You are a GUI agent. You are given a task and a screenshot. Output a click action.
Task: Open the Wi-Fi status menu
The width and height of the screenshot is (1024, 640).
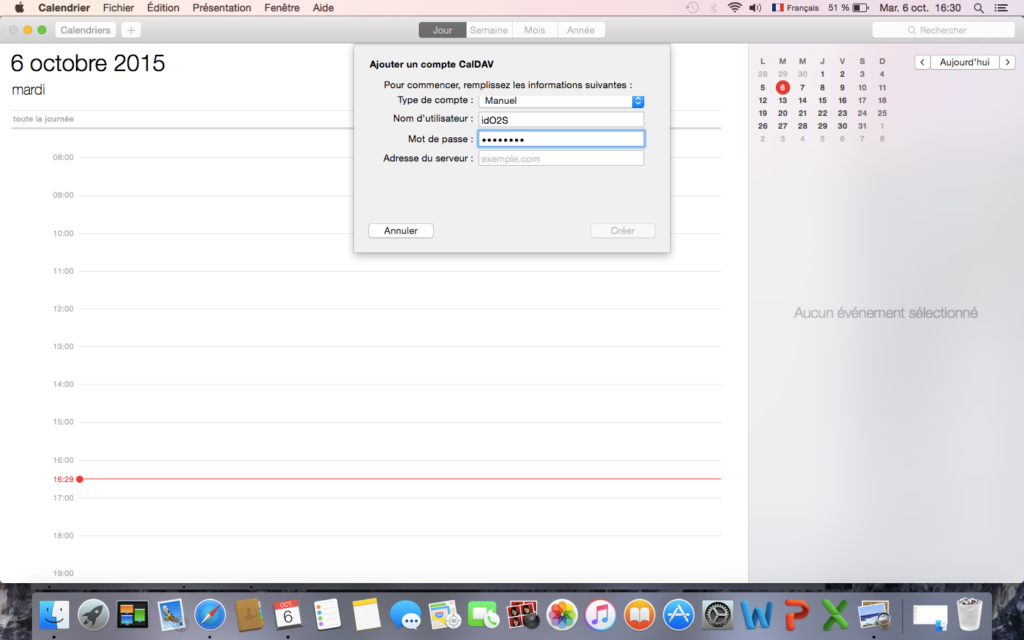(x=735, y=8)
